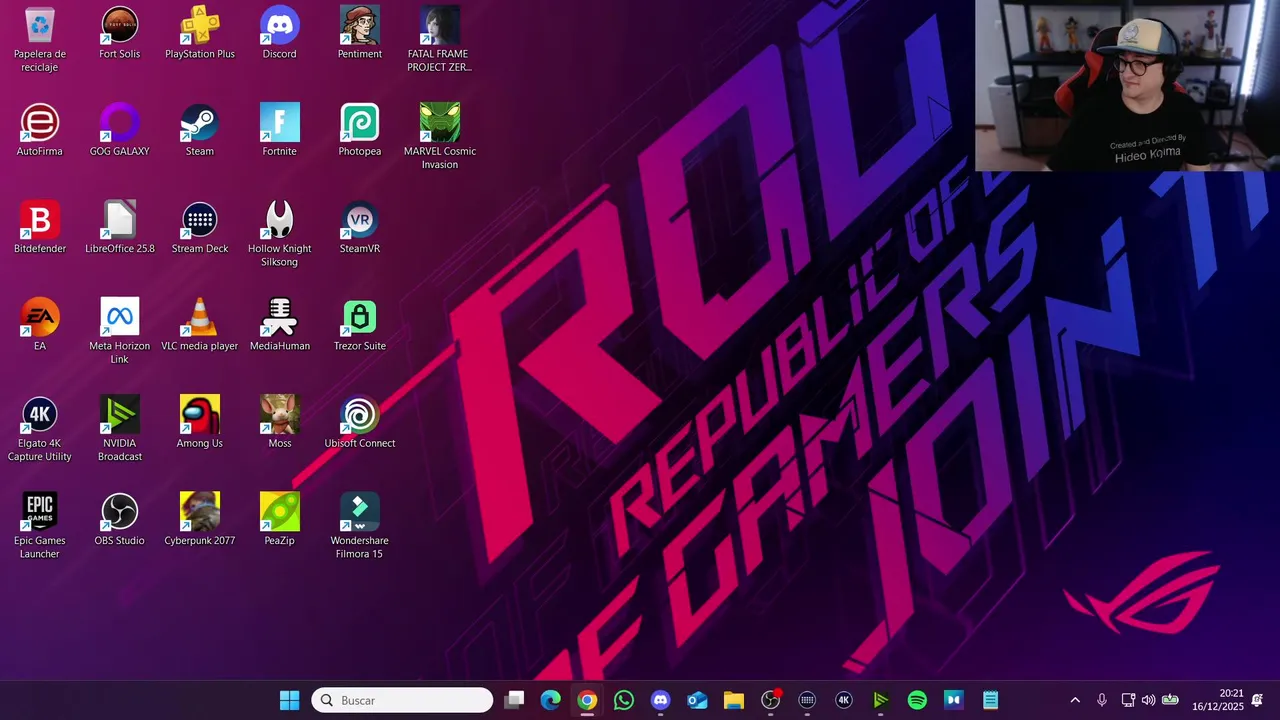Select the VLC media player shortcut

pyautogui.click(x=200, y=324)
